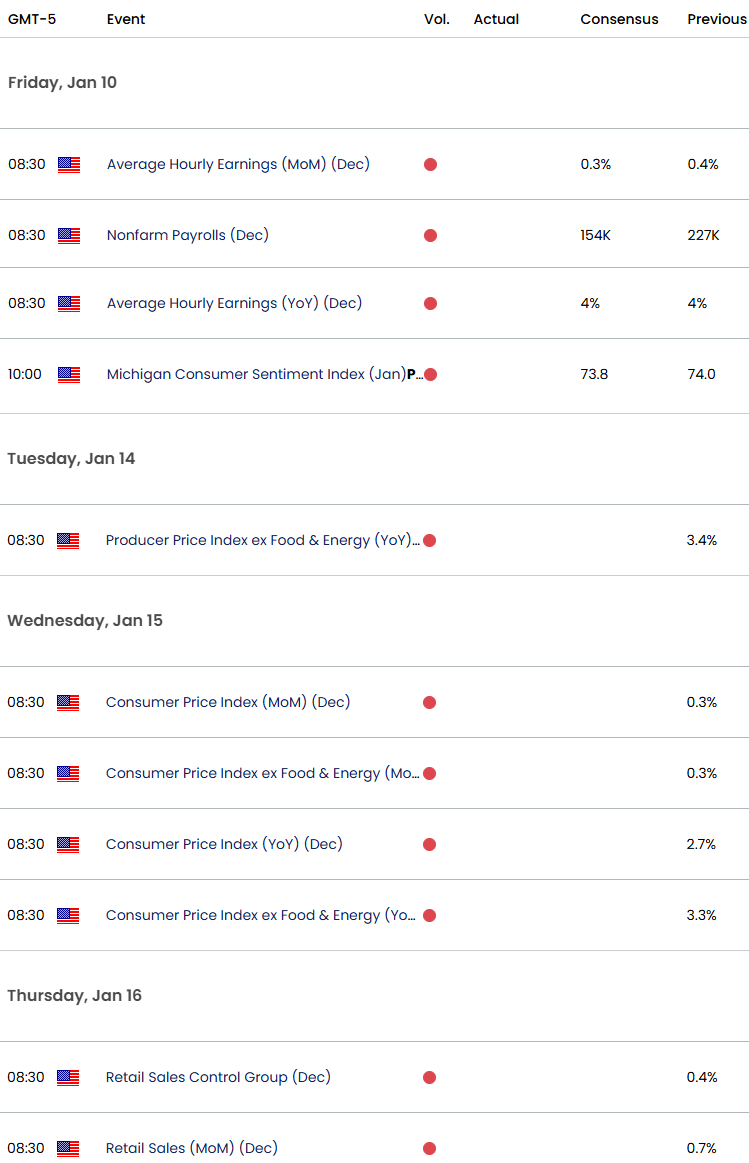Screen dimensions: 749x1163
Task: Select the Consensus column header
Action: click(x=619, y=19)
